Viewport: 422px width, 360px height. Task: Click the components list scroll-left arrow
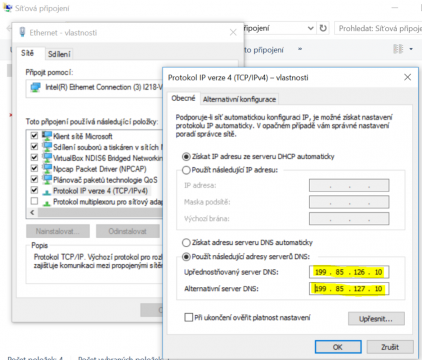tap(32, 212)
